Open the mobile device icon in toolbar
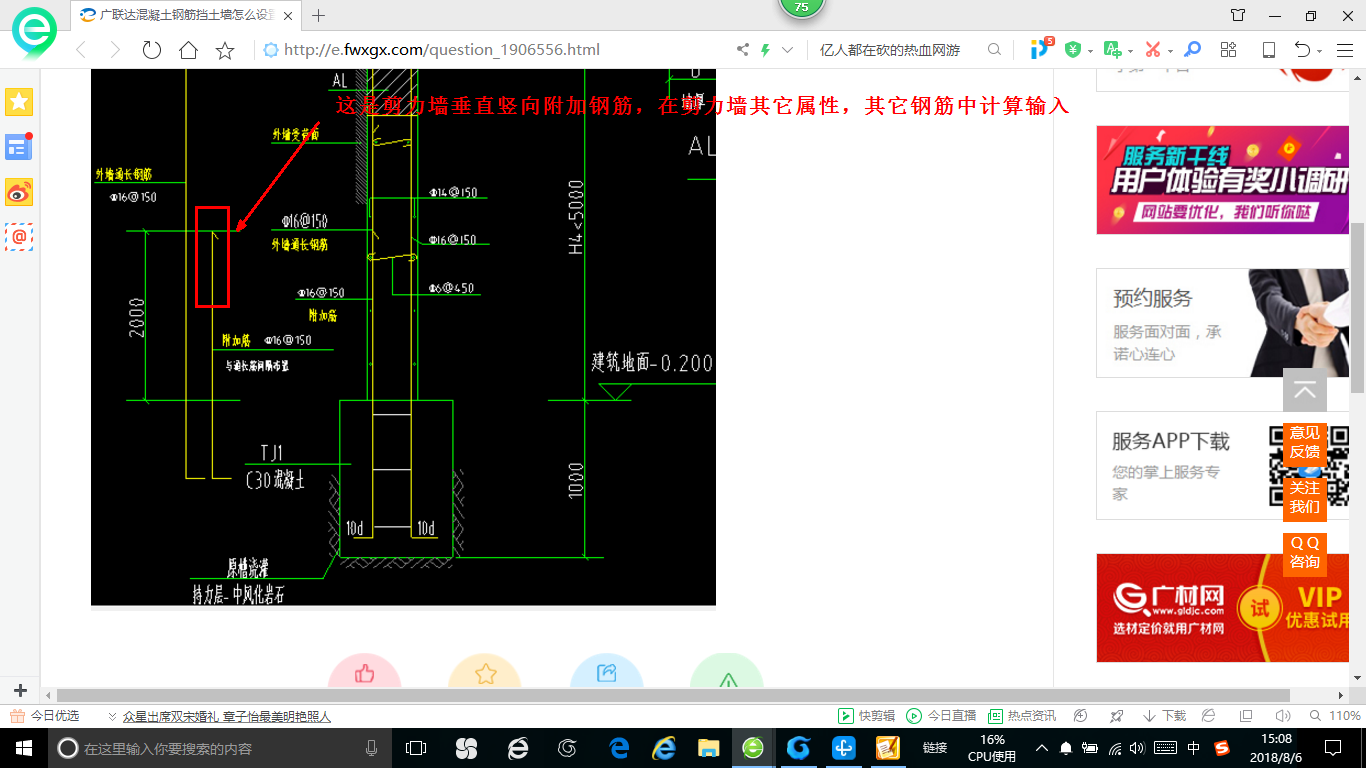This screenshot has width=1366, height=768. coord(1269,50)
